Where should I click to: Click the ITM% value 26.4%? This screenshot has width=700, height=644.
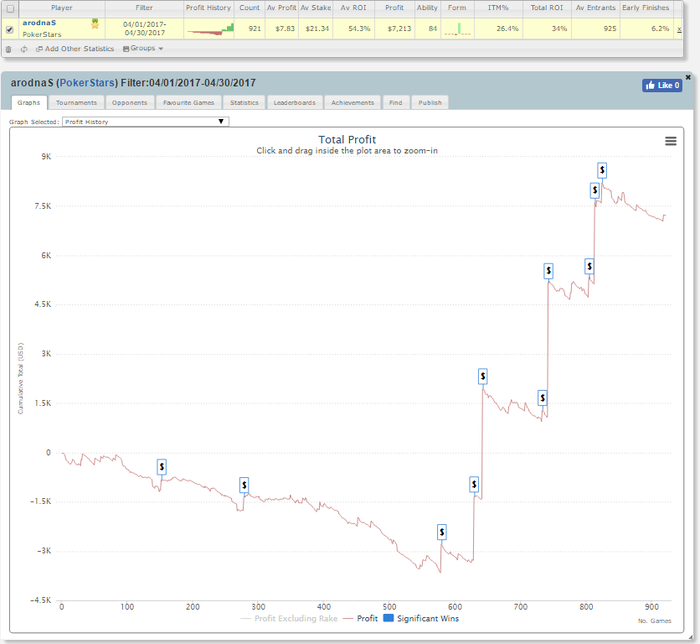[x=508, y=29]
